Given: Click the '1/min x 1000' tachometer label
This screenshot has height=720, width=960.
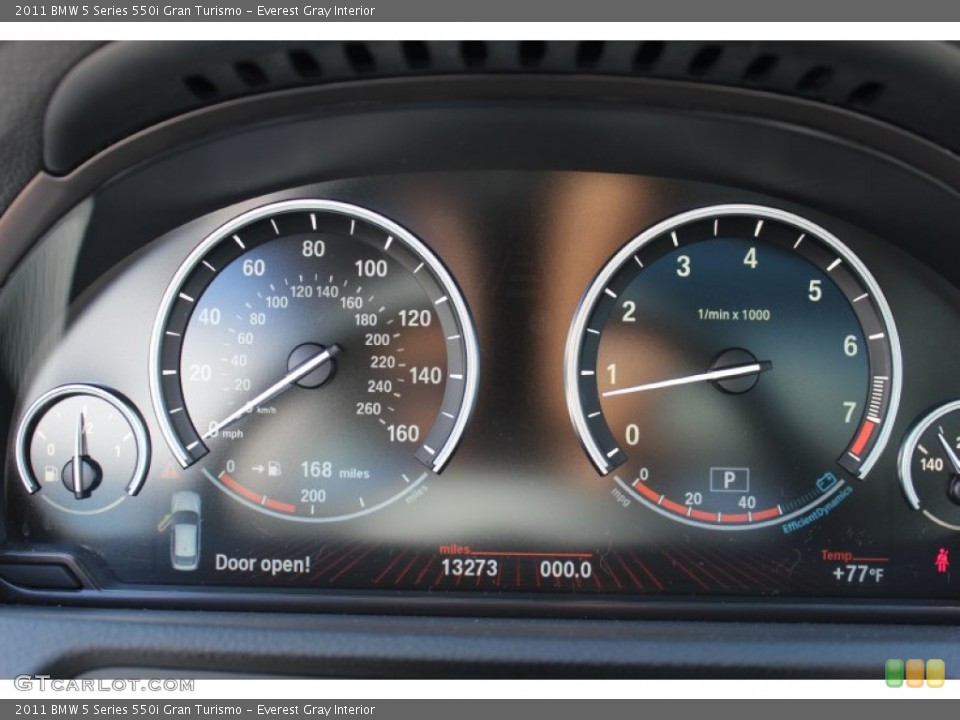Looking at the screenshot, I should click(x=734, y=315).
